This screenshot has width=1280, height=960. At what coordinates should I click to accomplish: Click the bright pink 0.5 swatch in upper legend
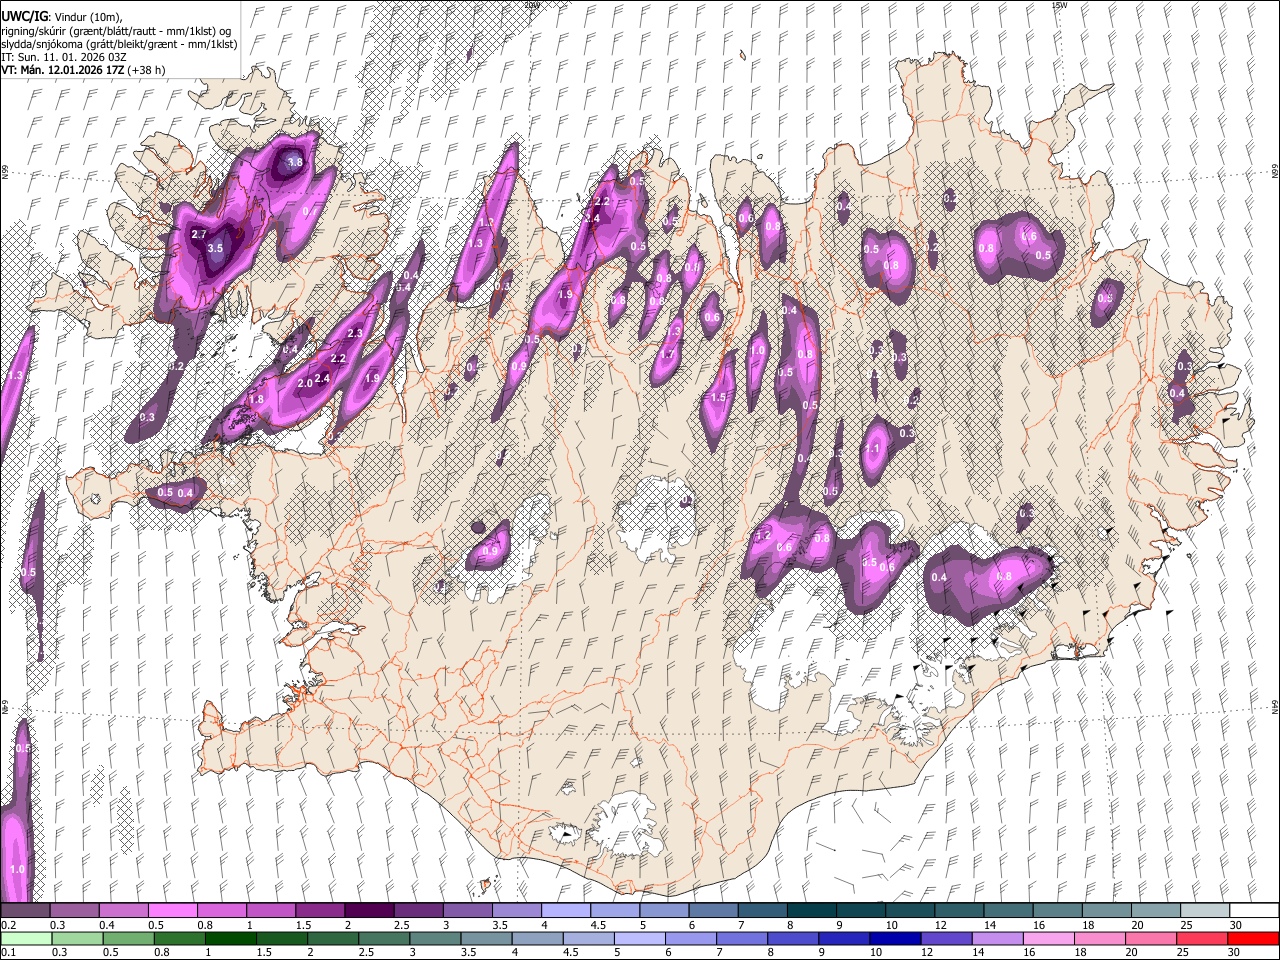coord(172,911)
